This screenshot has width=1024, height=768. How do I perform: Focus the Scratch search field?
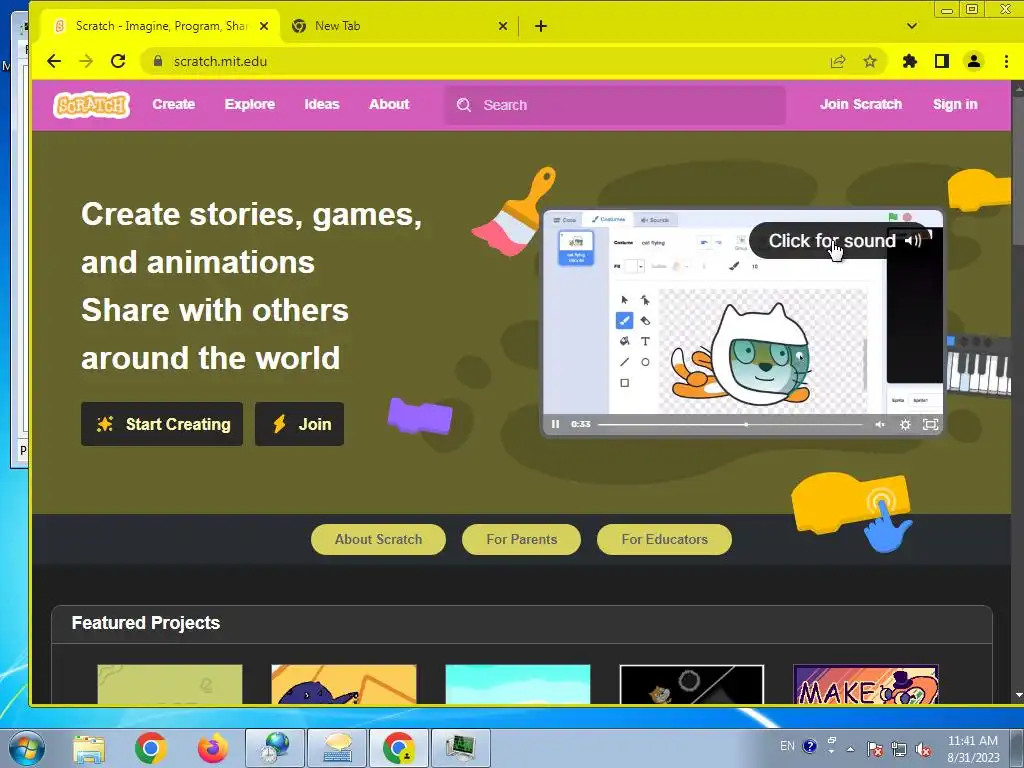click(x=615, y=105)
